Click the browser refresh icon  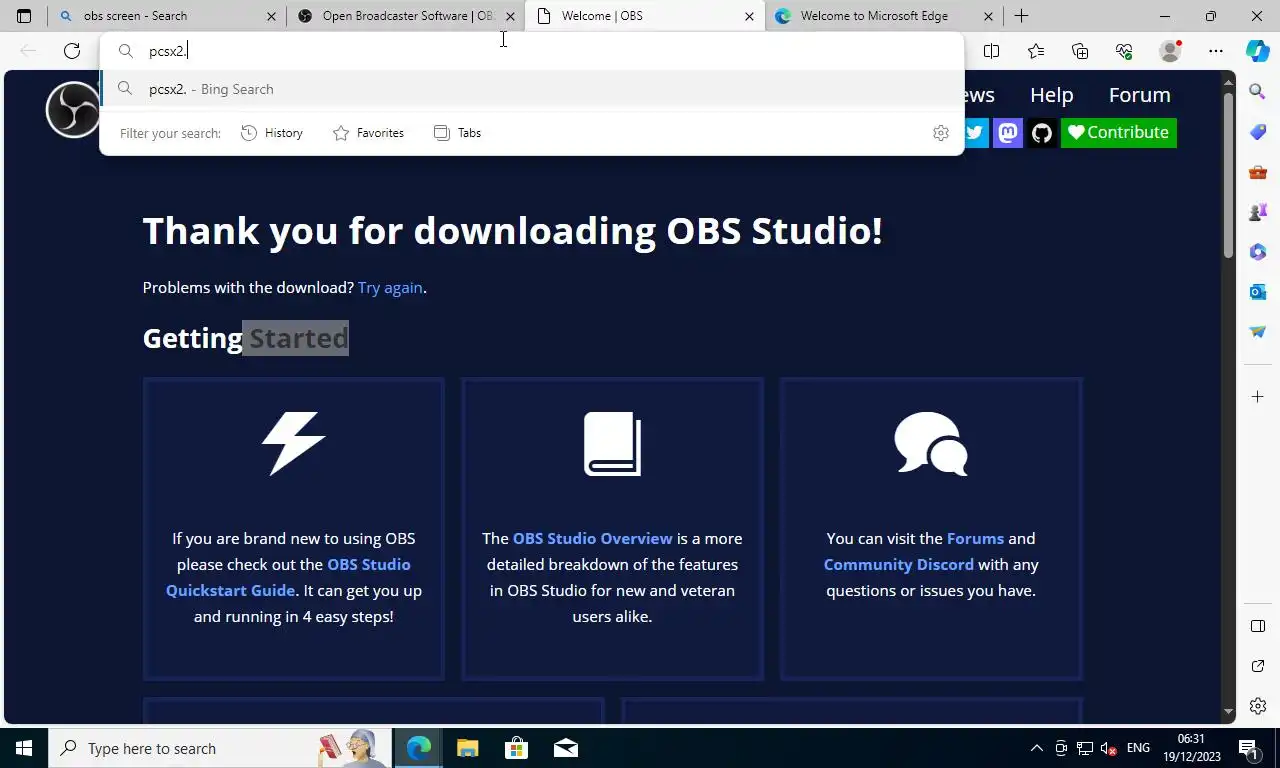click(x=72, y=51)
